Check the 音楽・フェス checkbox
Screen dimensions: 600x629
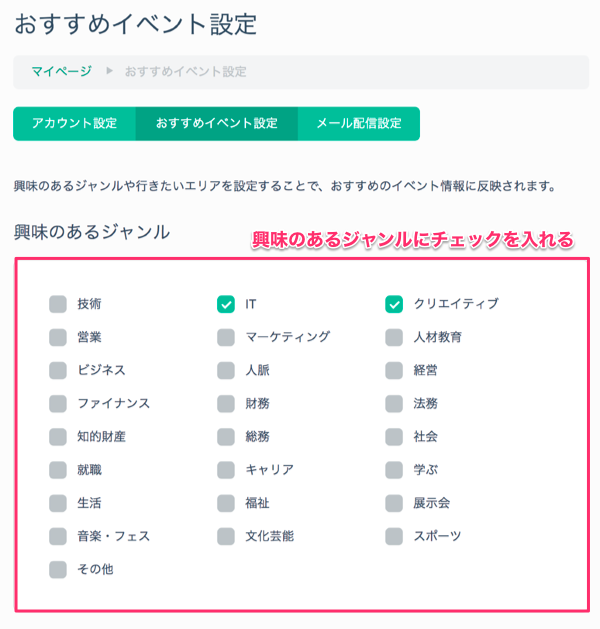(x=58, y=536)
